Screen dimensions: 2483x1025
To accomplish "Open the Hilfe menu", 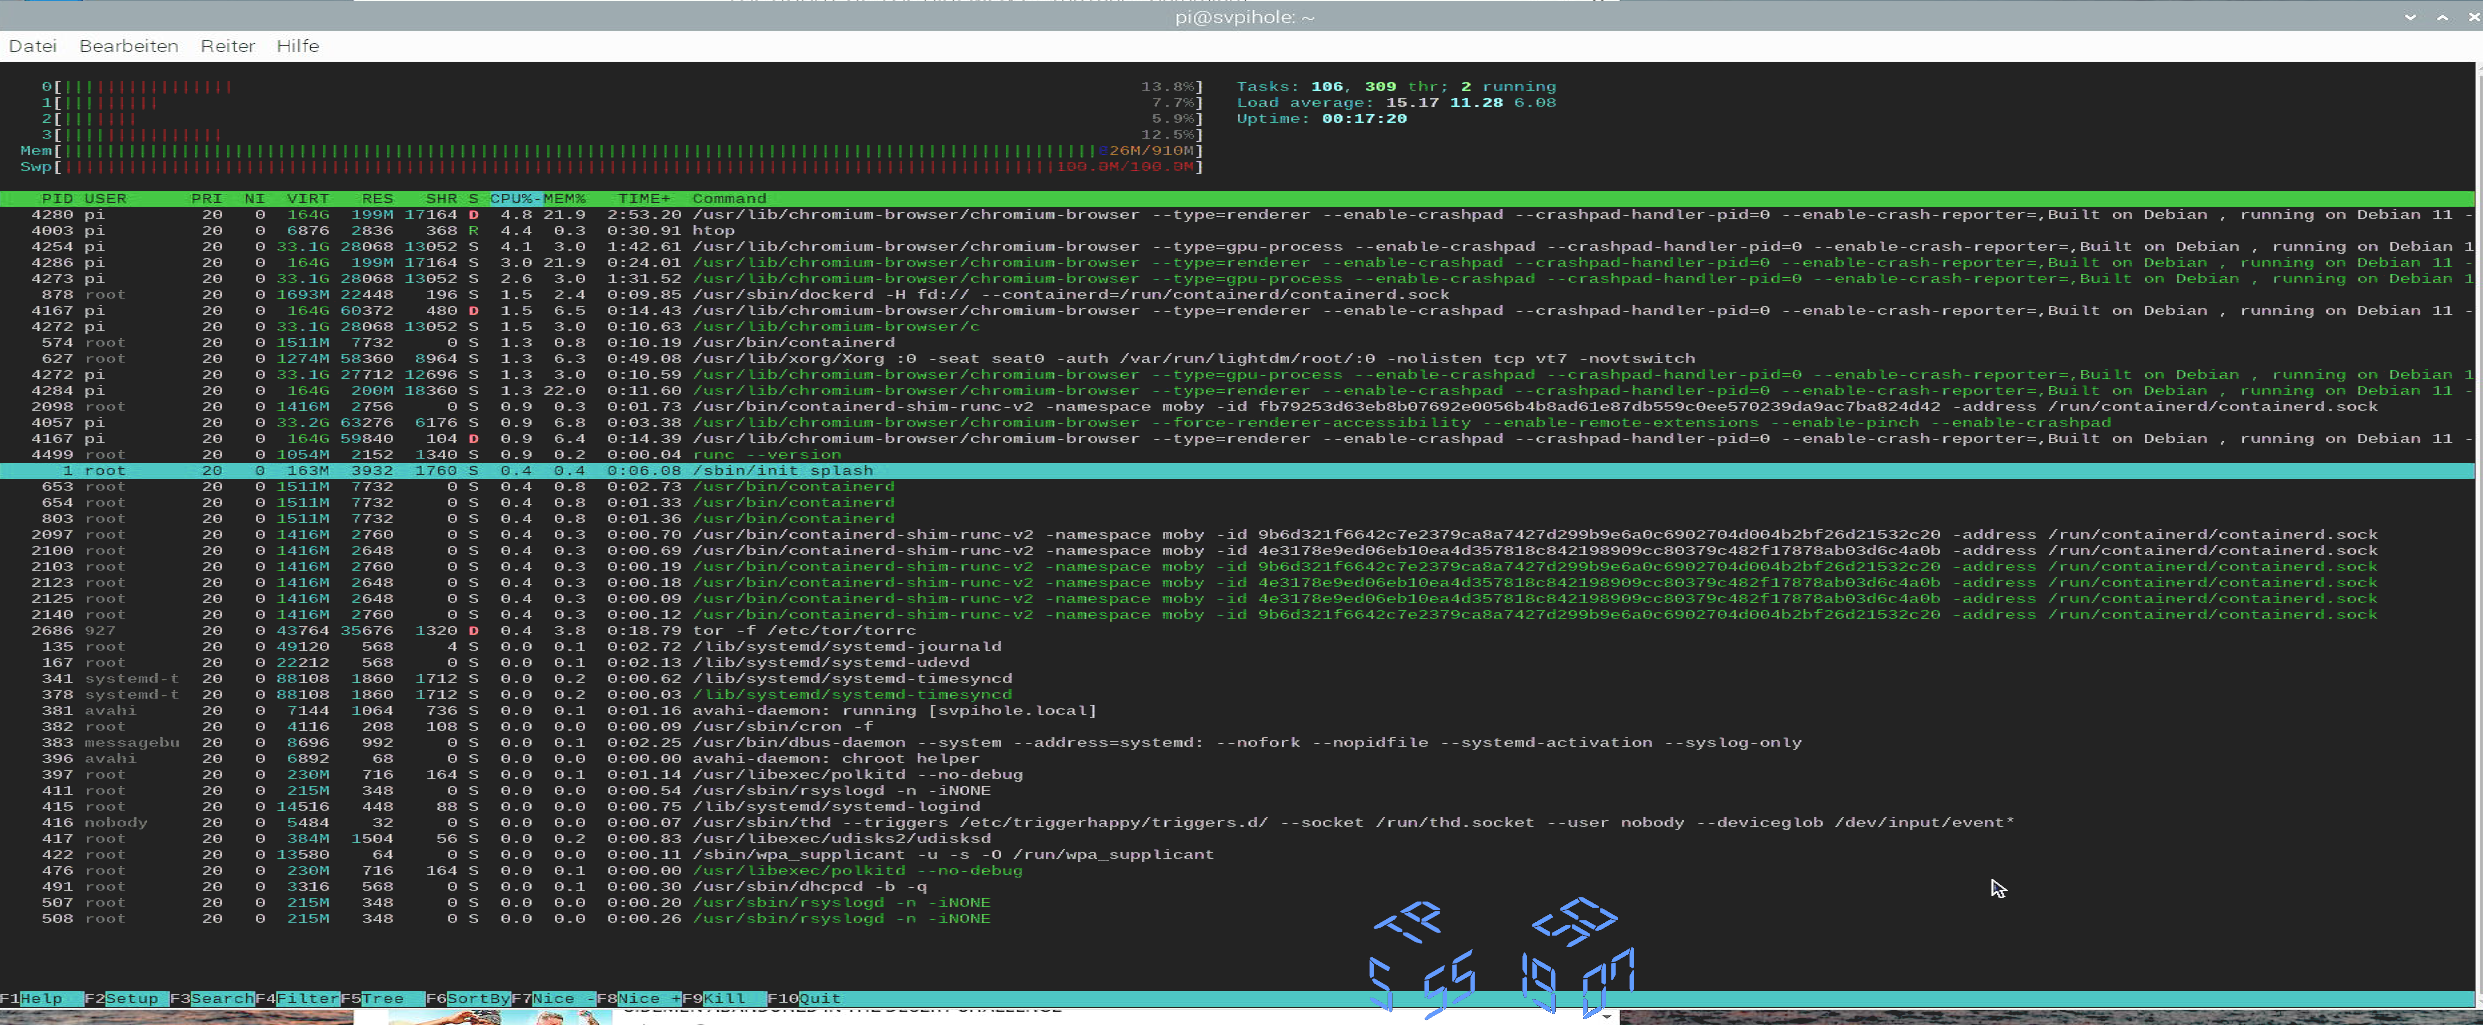I will [298, 46].
